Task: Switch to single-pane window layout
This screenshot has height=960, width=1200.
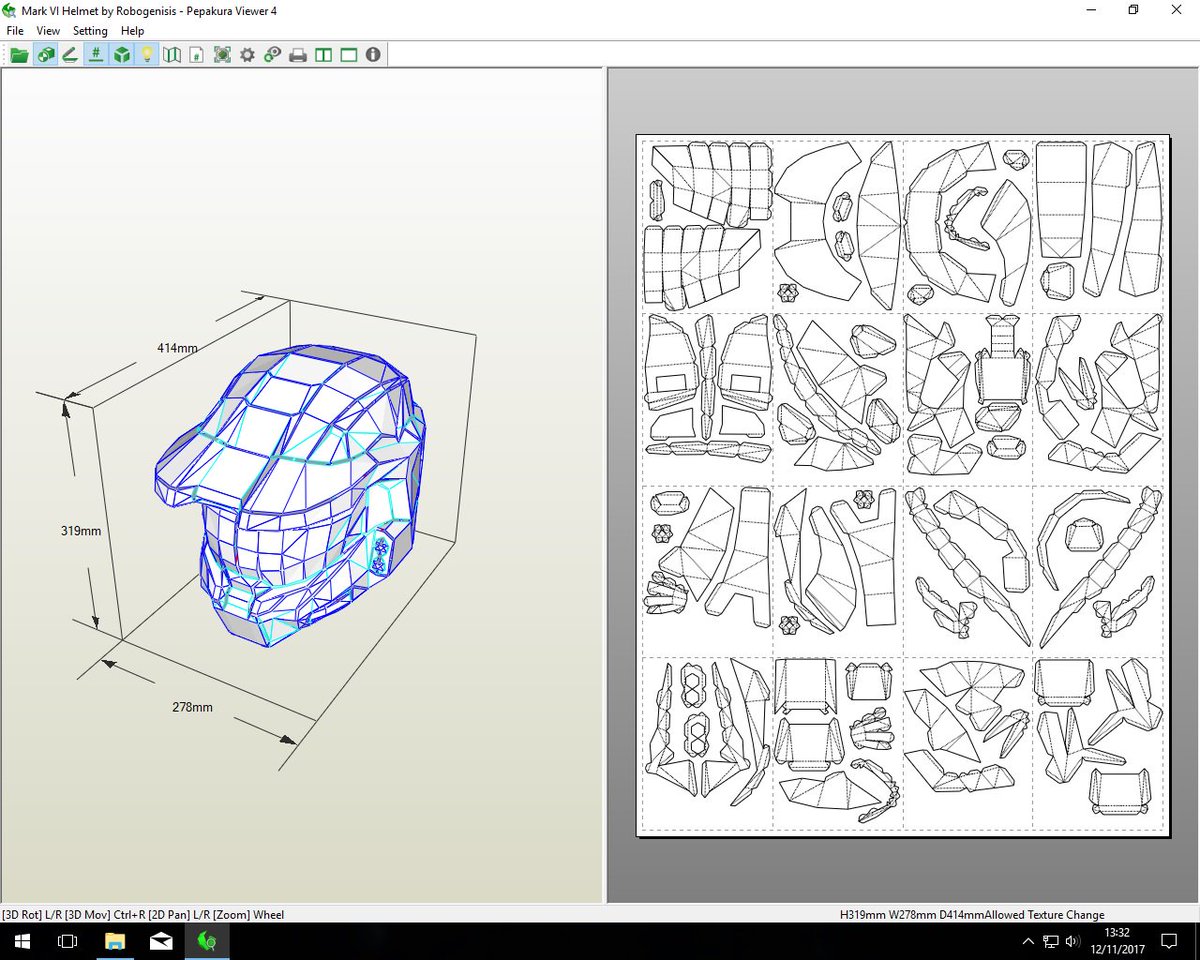Action: [348, 55]
